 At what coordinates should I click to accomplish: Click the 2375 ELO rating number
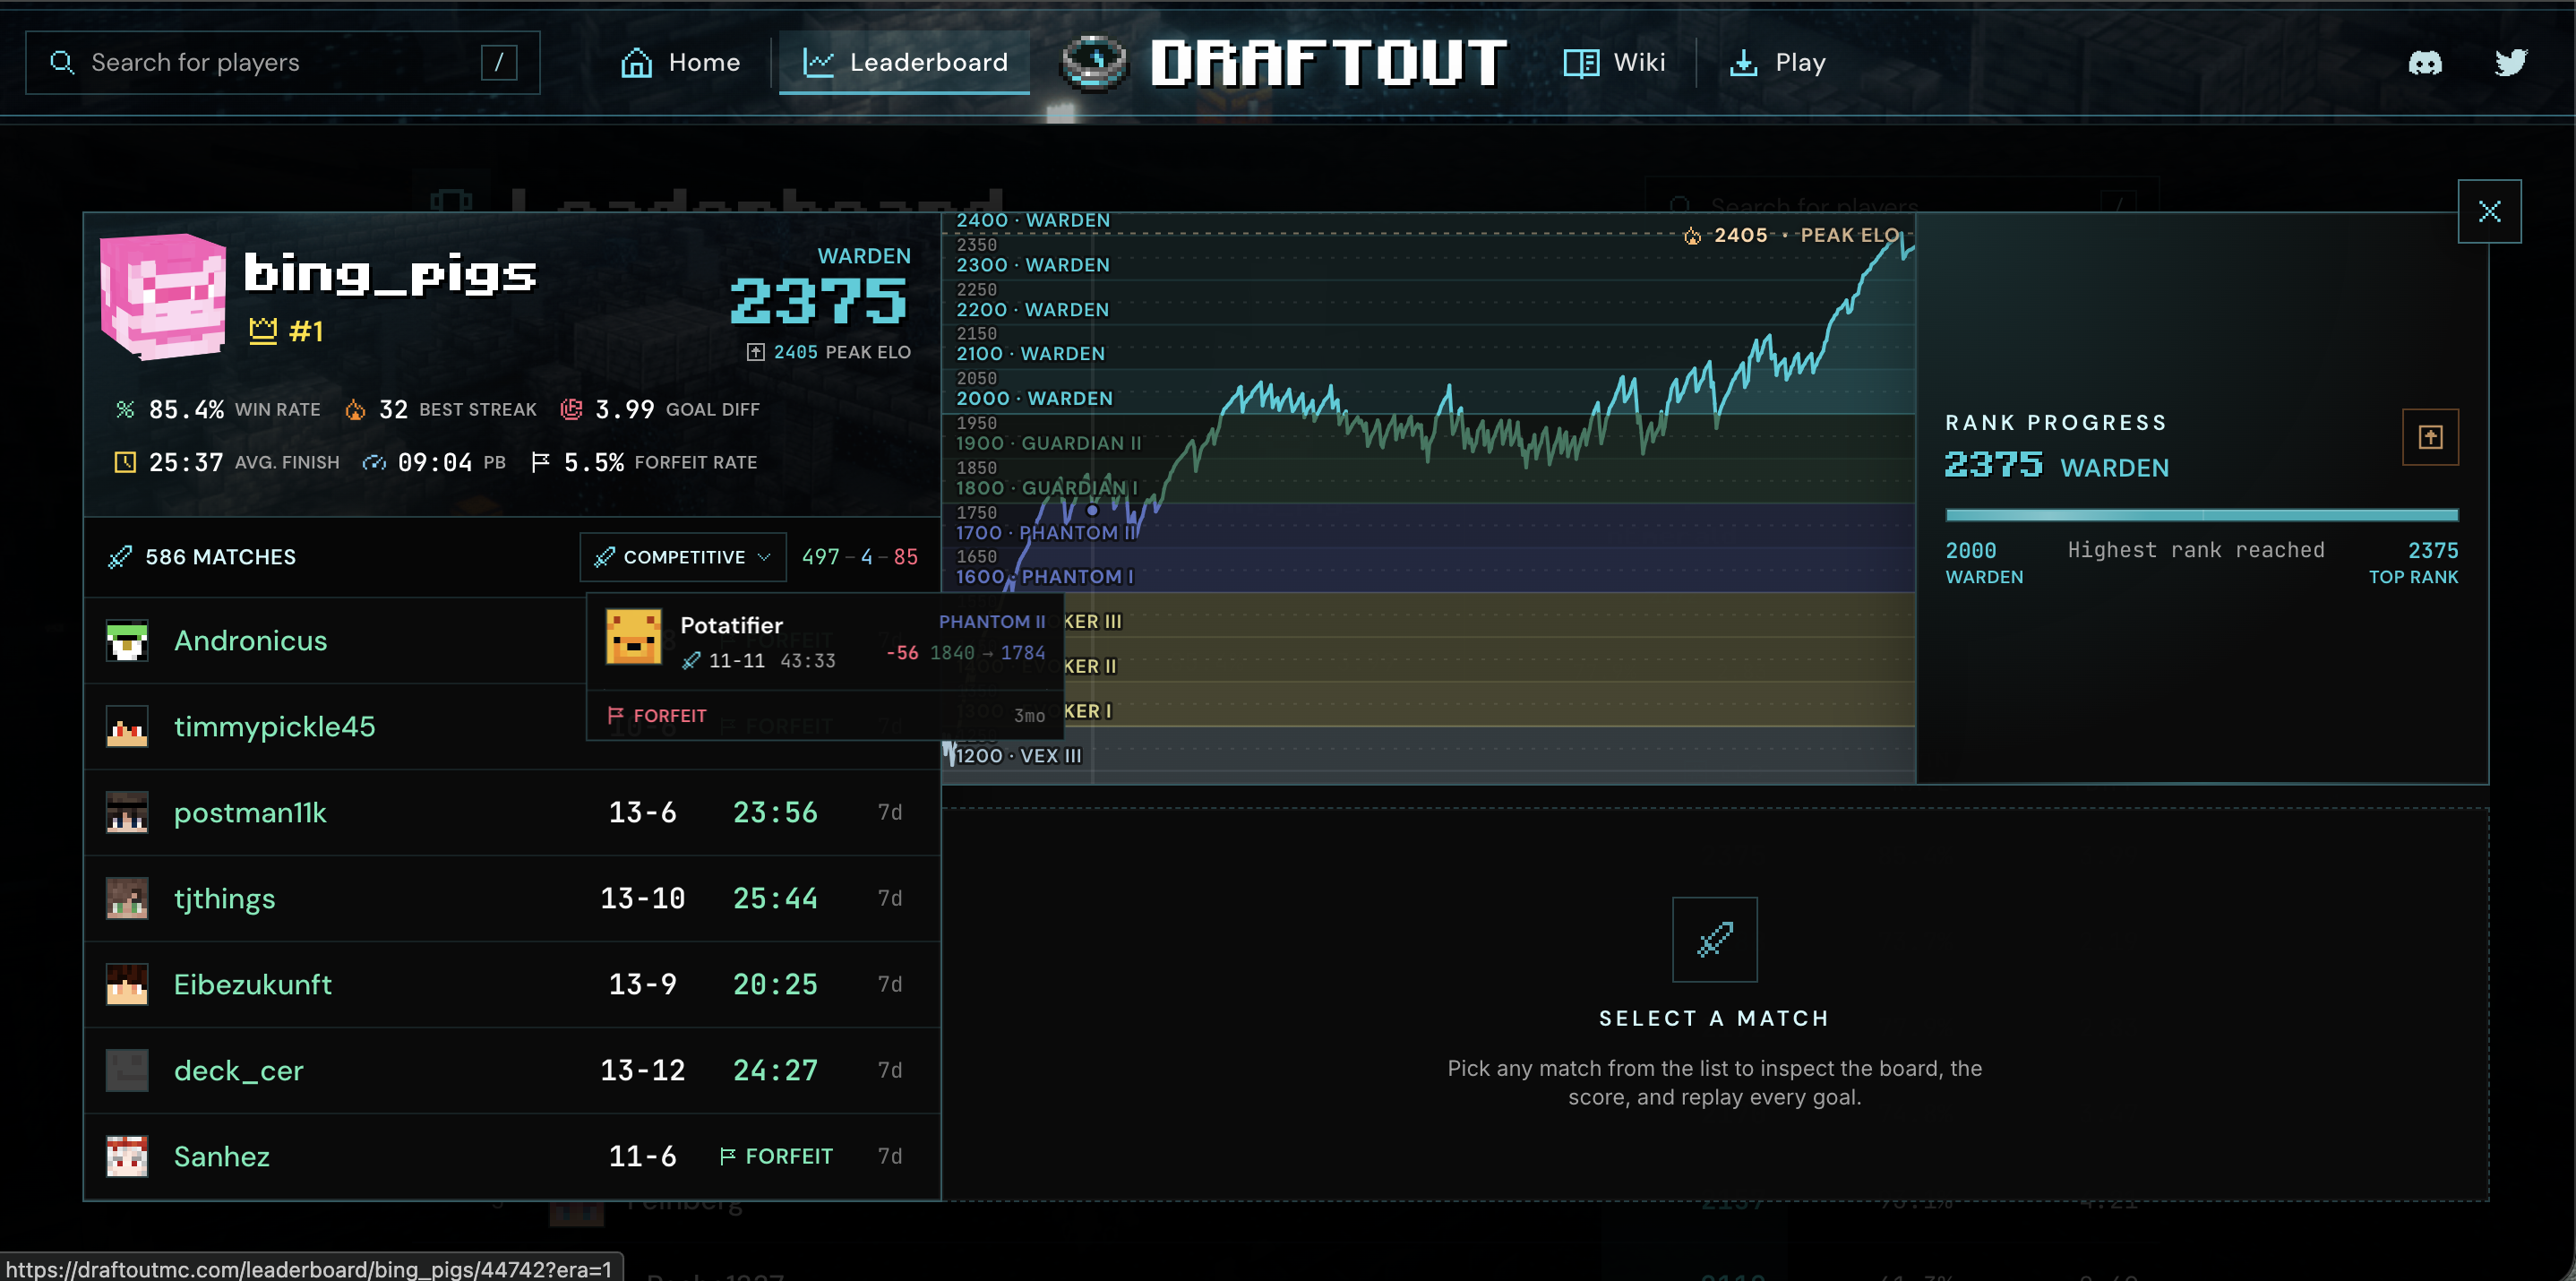819,301
